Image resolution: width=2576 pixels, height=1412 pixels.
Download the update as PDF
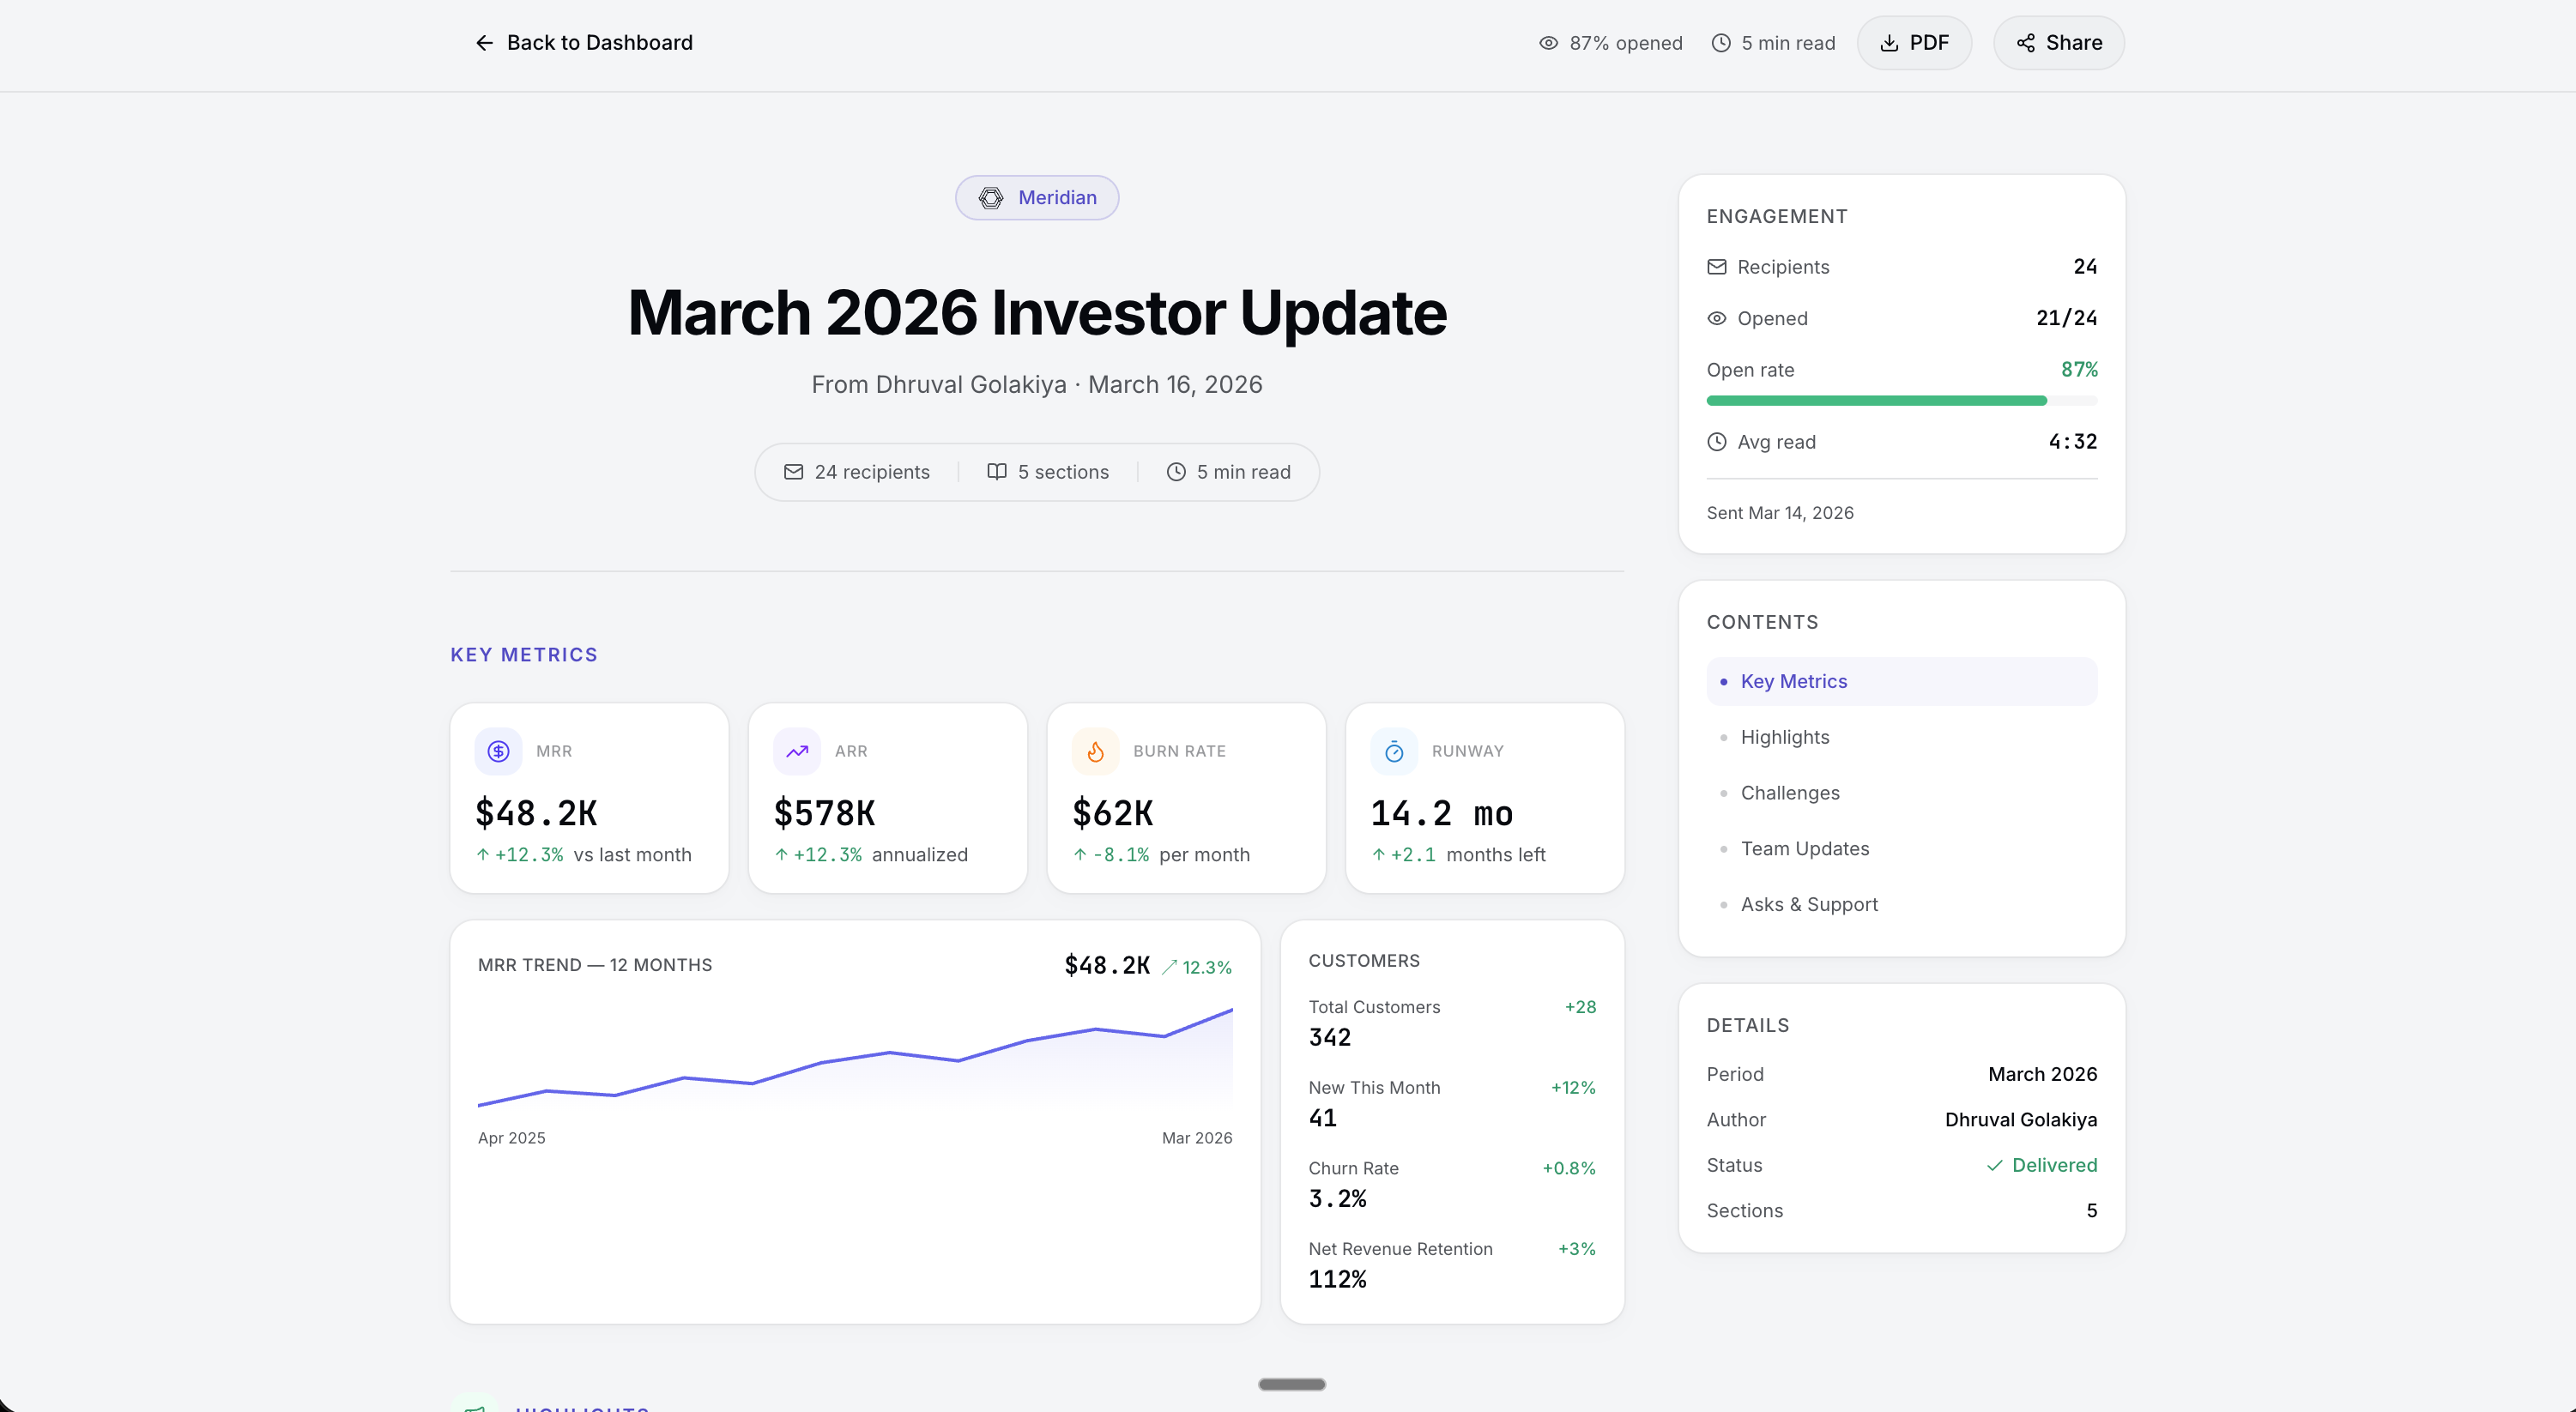pos(1914,43)
